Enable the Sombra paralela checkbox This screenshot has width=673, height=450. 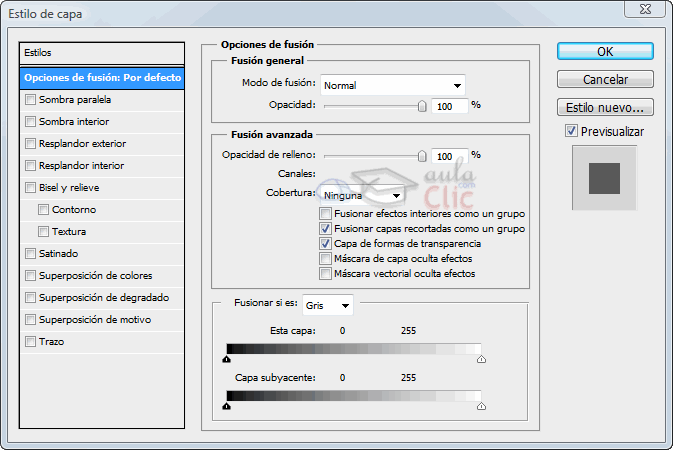tap(30, 100)
